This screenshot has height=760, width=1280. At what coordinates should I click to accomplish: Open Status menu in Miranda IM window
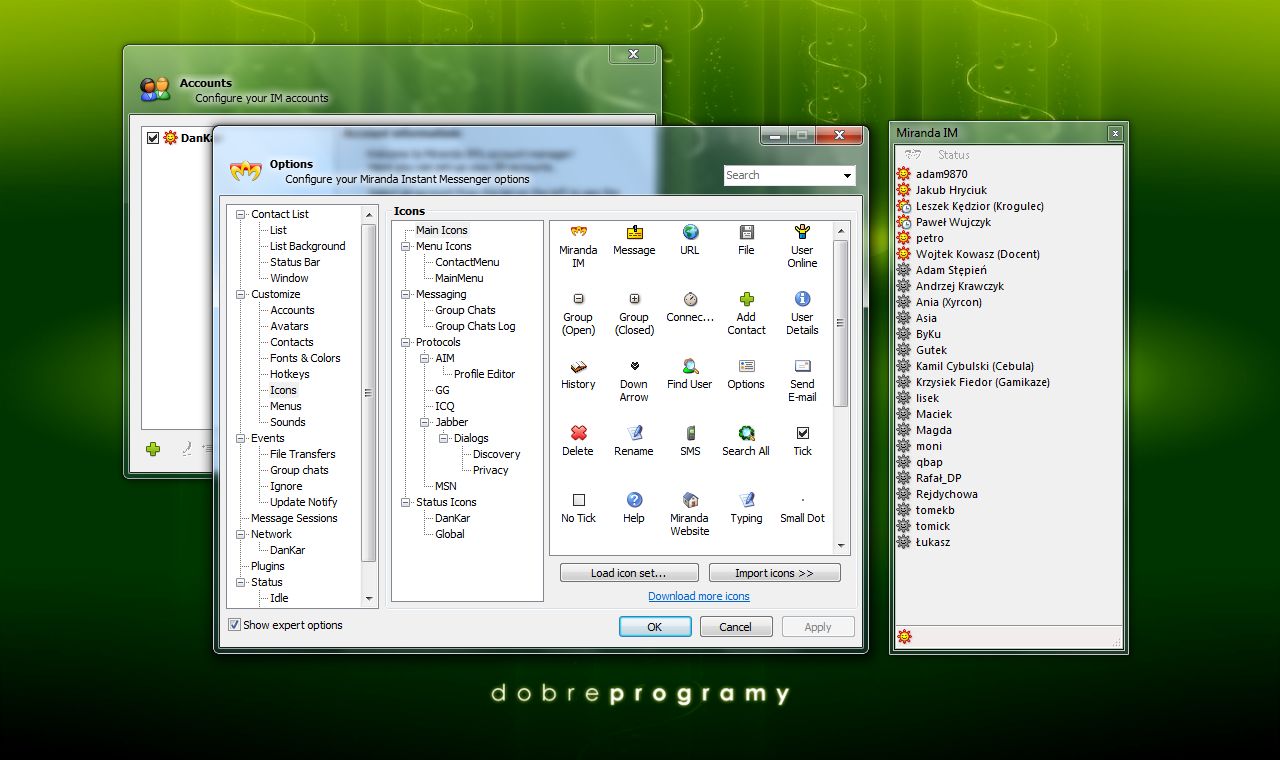954,155
